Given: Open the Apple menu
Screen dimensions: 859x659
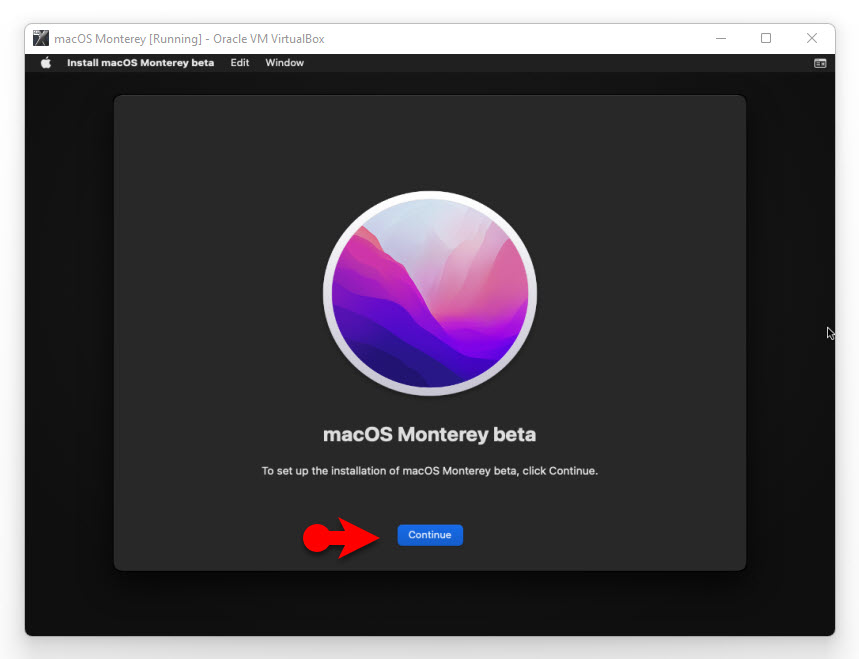Looking at the screenshot, I should (x=46, y=63).
